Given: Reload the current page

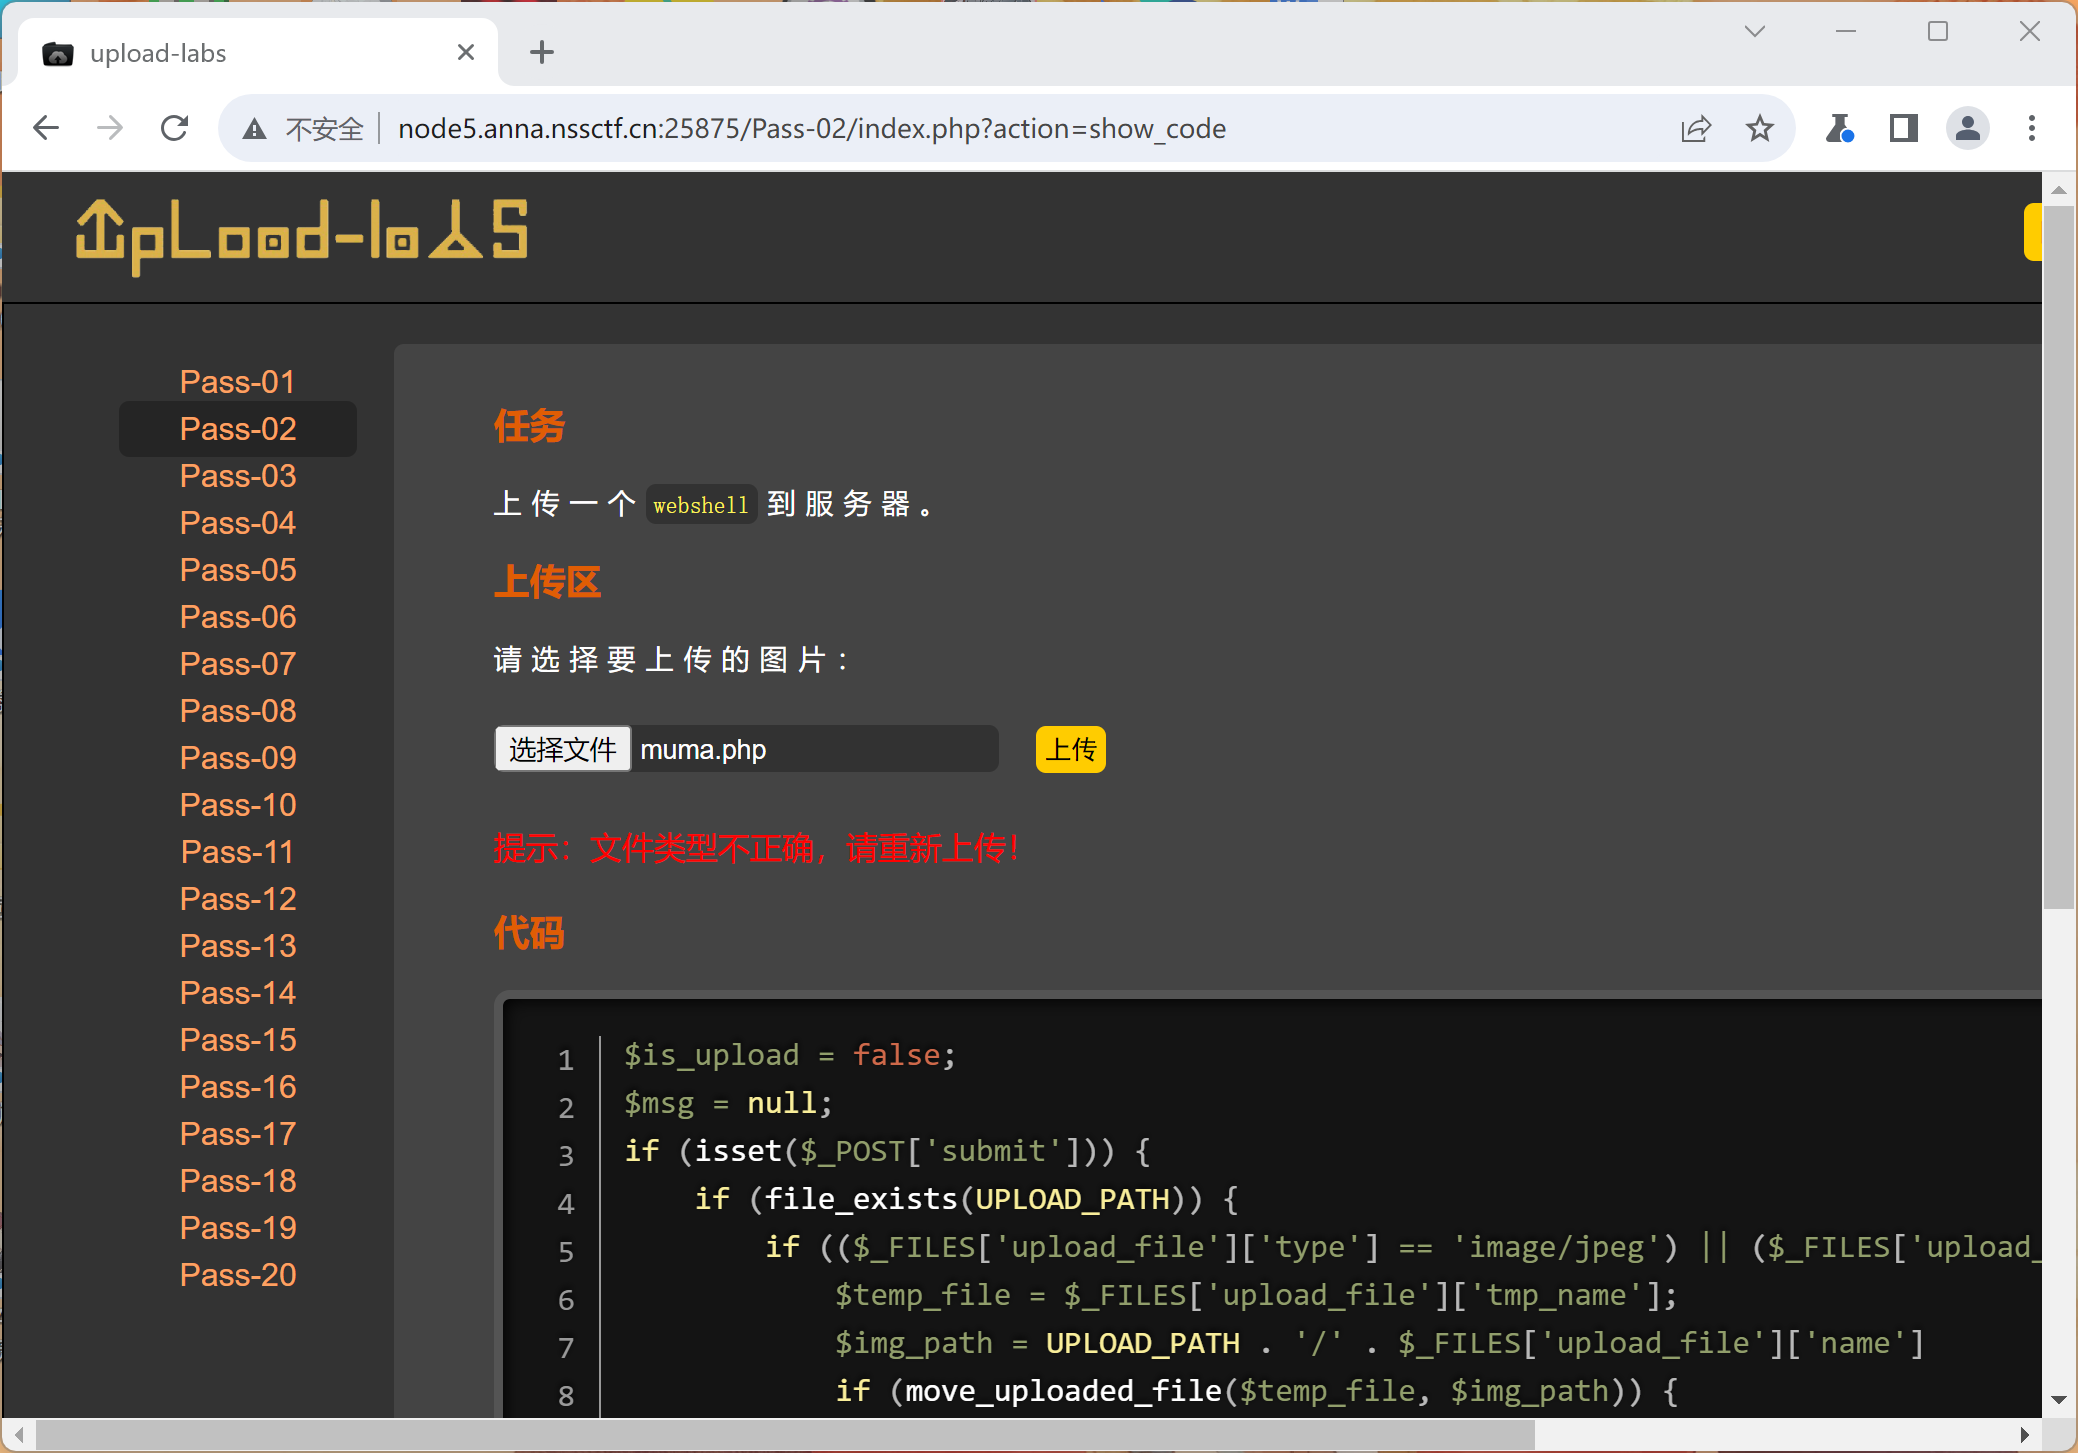Looking at the screenshot, I should pos(175,128).
